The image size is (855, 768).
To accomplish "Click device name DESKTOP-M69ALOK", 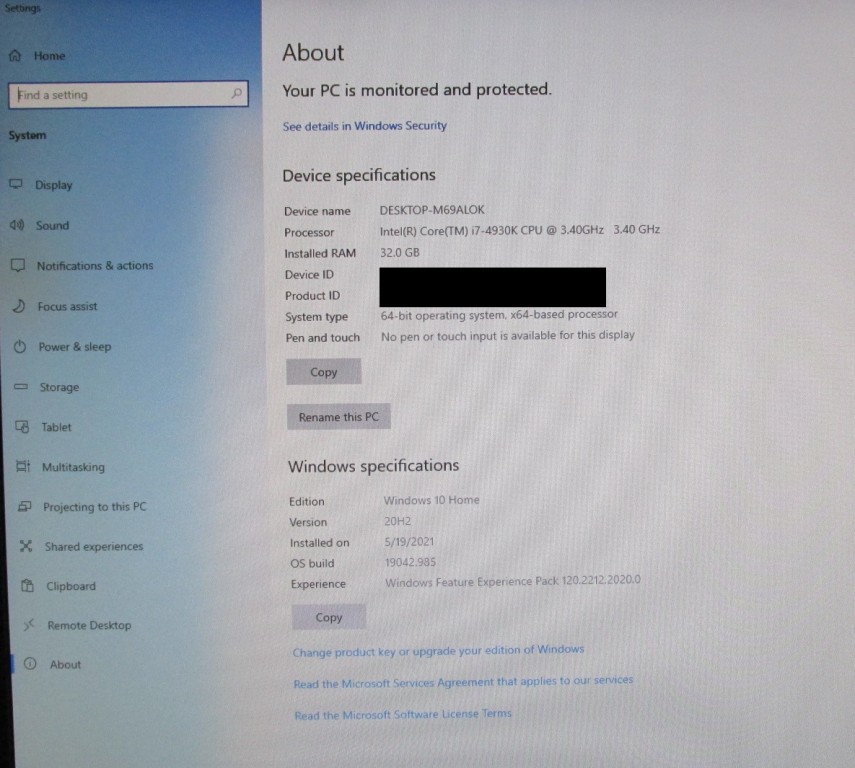I will [x=432, y=210].
